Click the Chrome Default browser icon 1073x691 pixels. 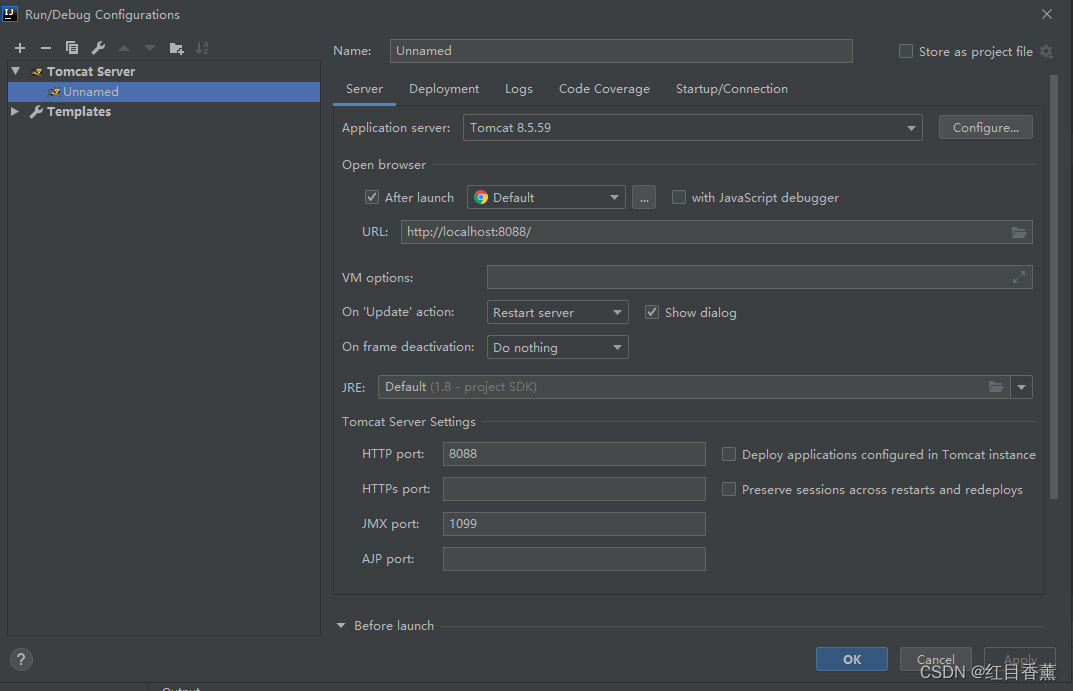coord(481,197)
